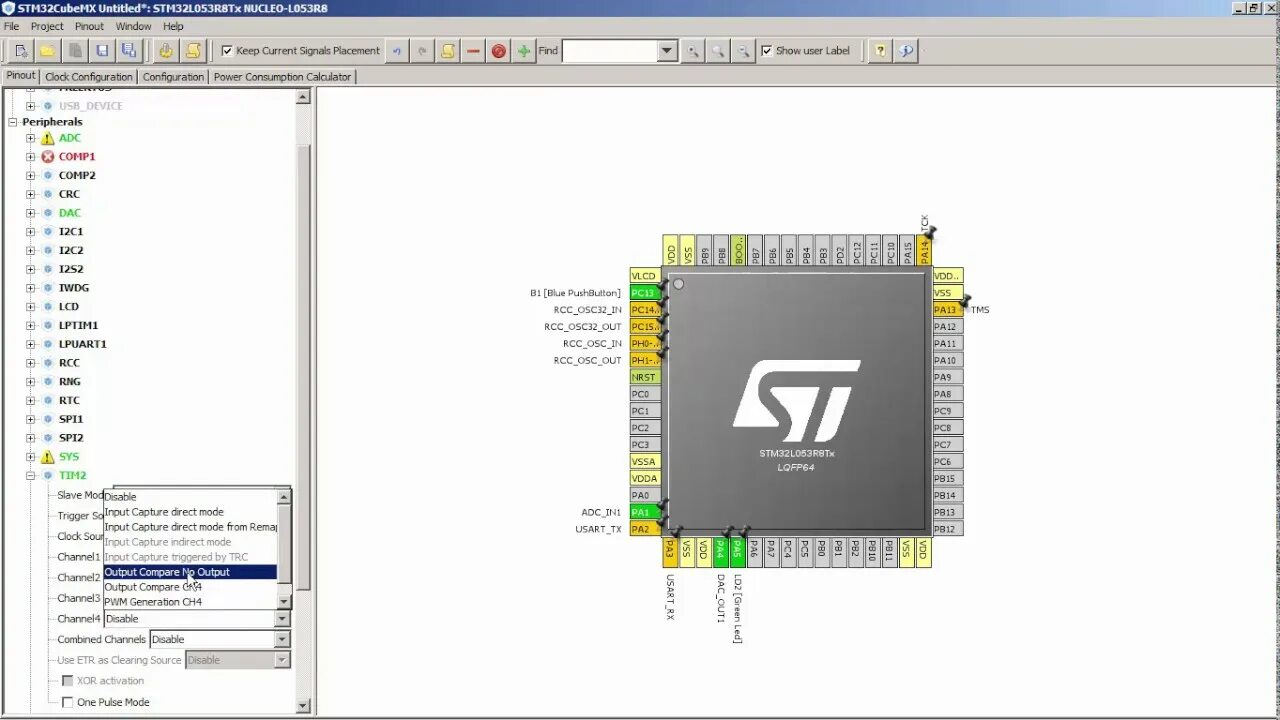
Task: Select Disable in the open dropdown list
Action: [190, 497]
